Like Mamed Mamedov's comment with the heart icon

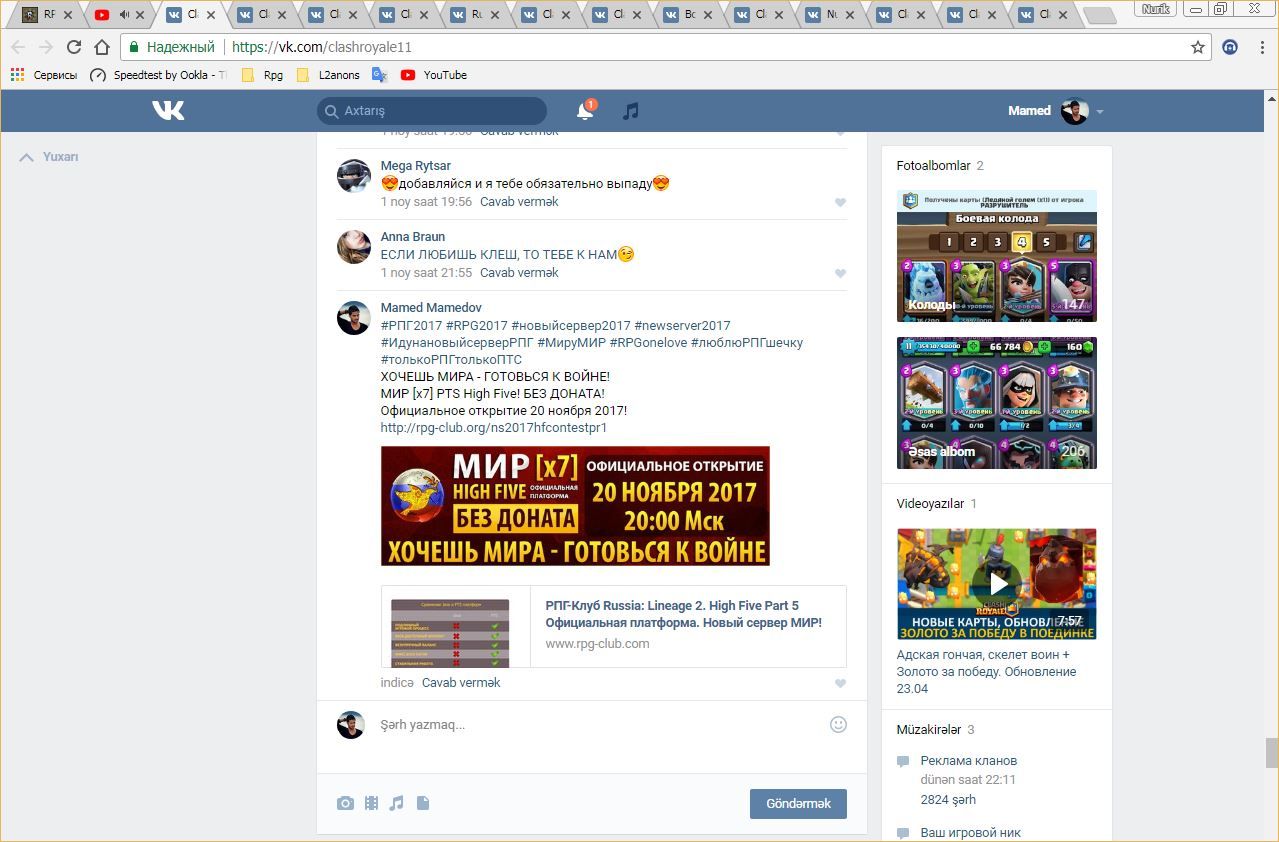pos(840,683)
